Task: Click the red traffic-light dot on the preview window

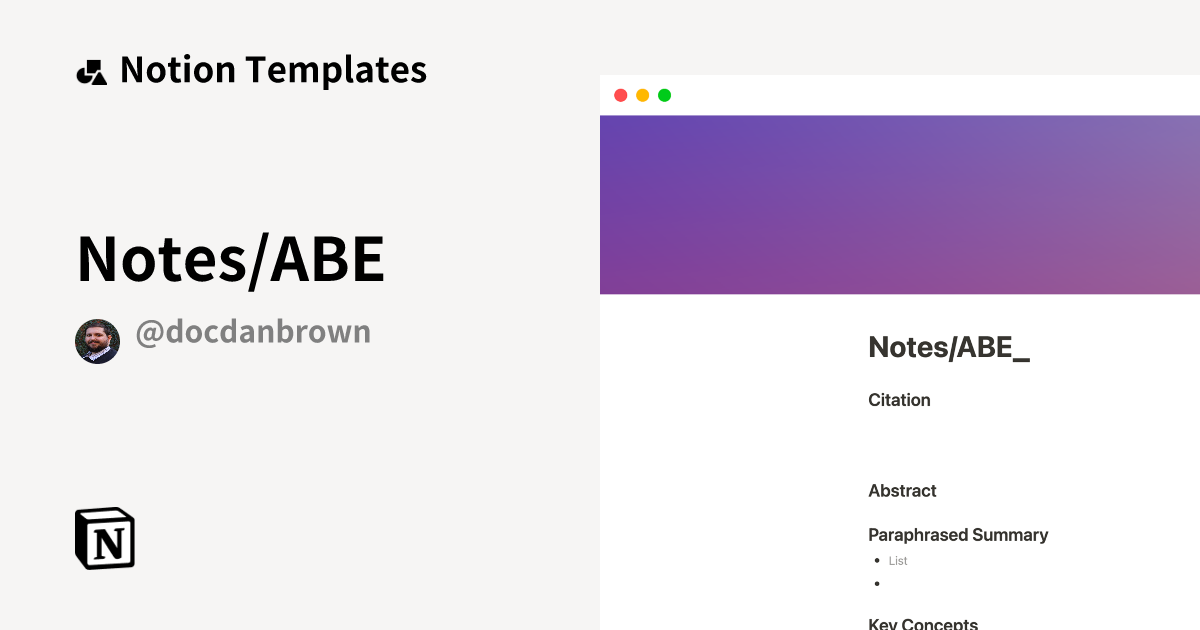Action: pyautogui.click(x=621, y=94)
